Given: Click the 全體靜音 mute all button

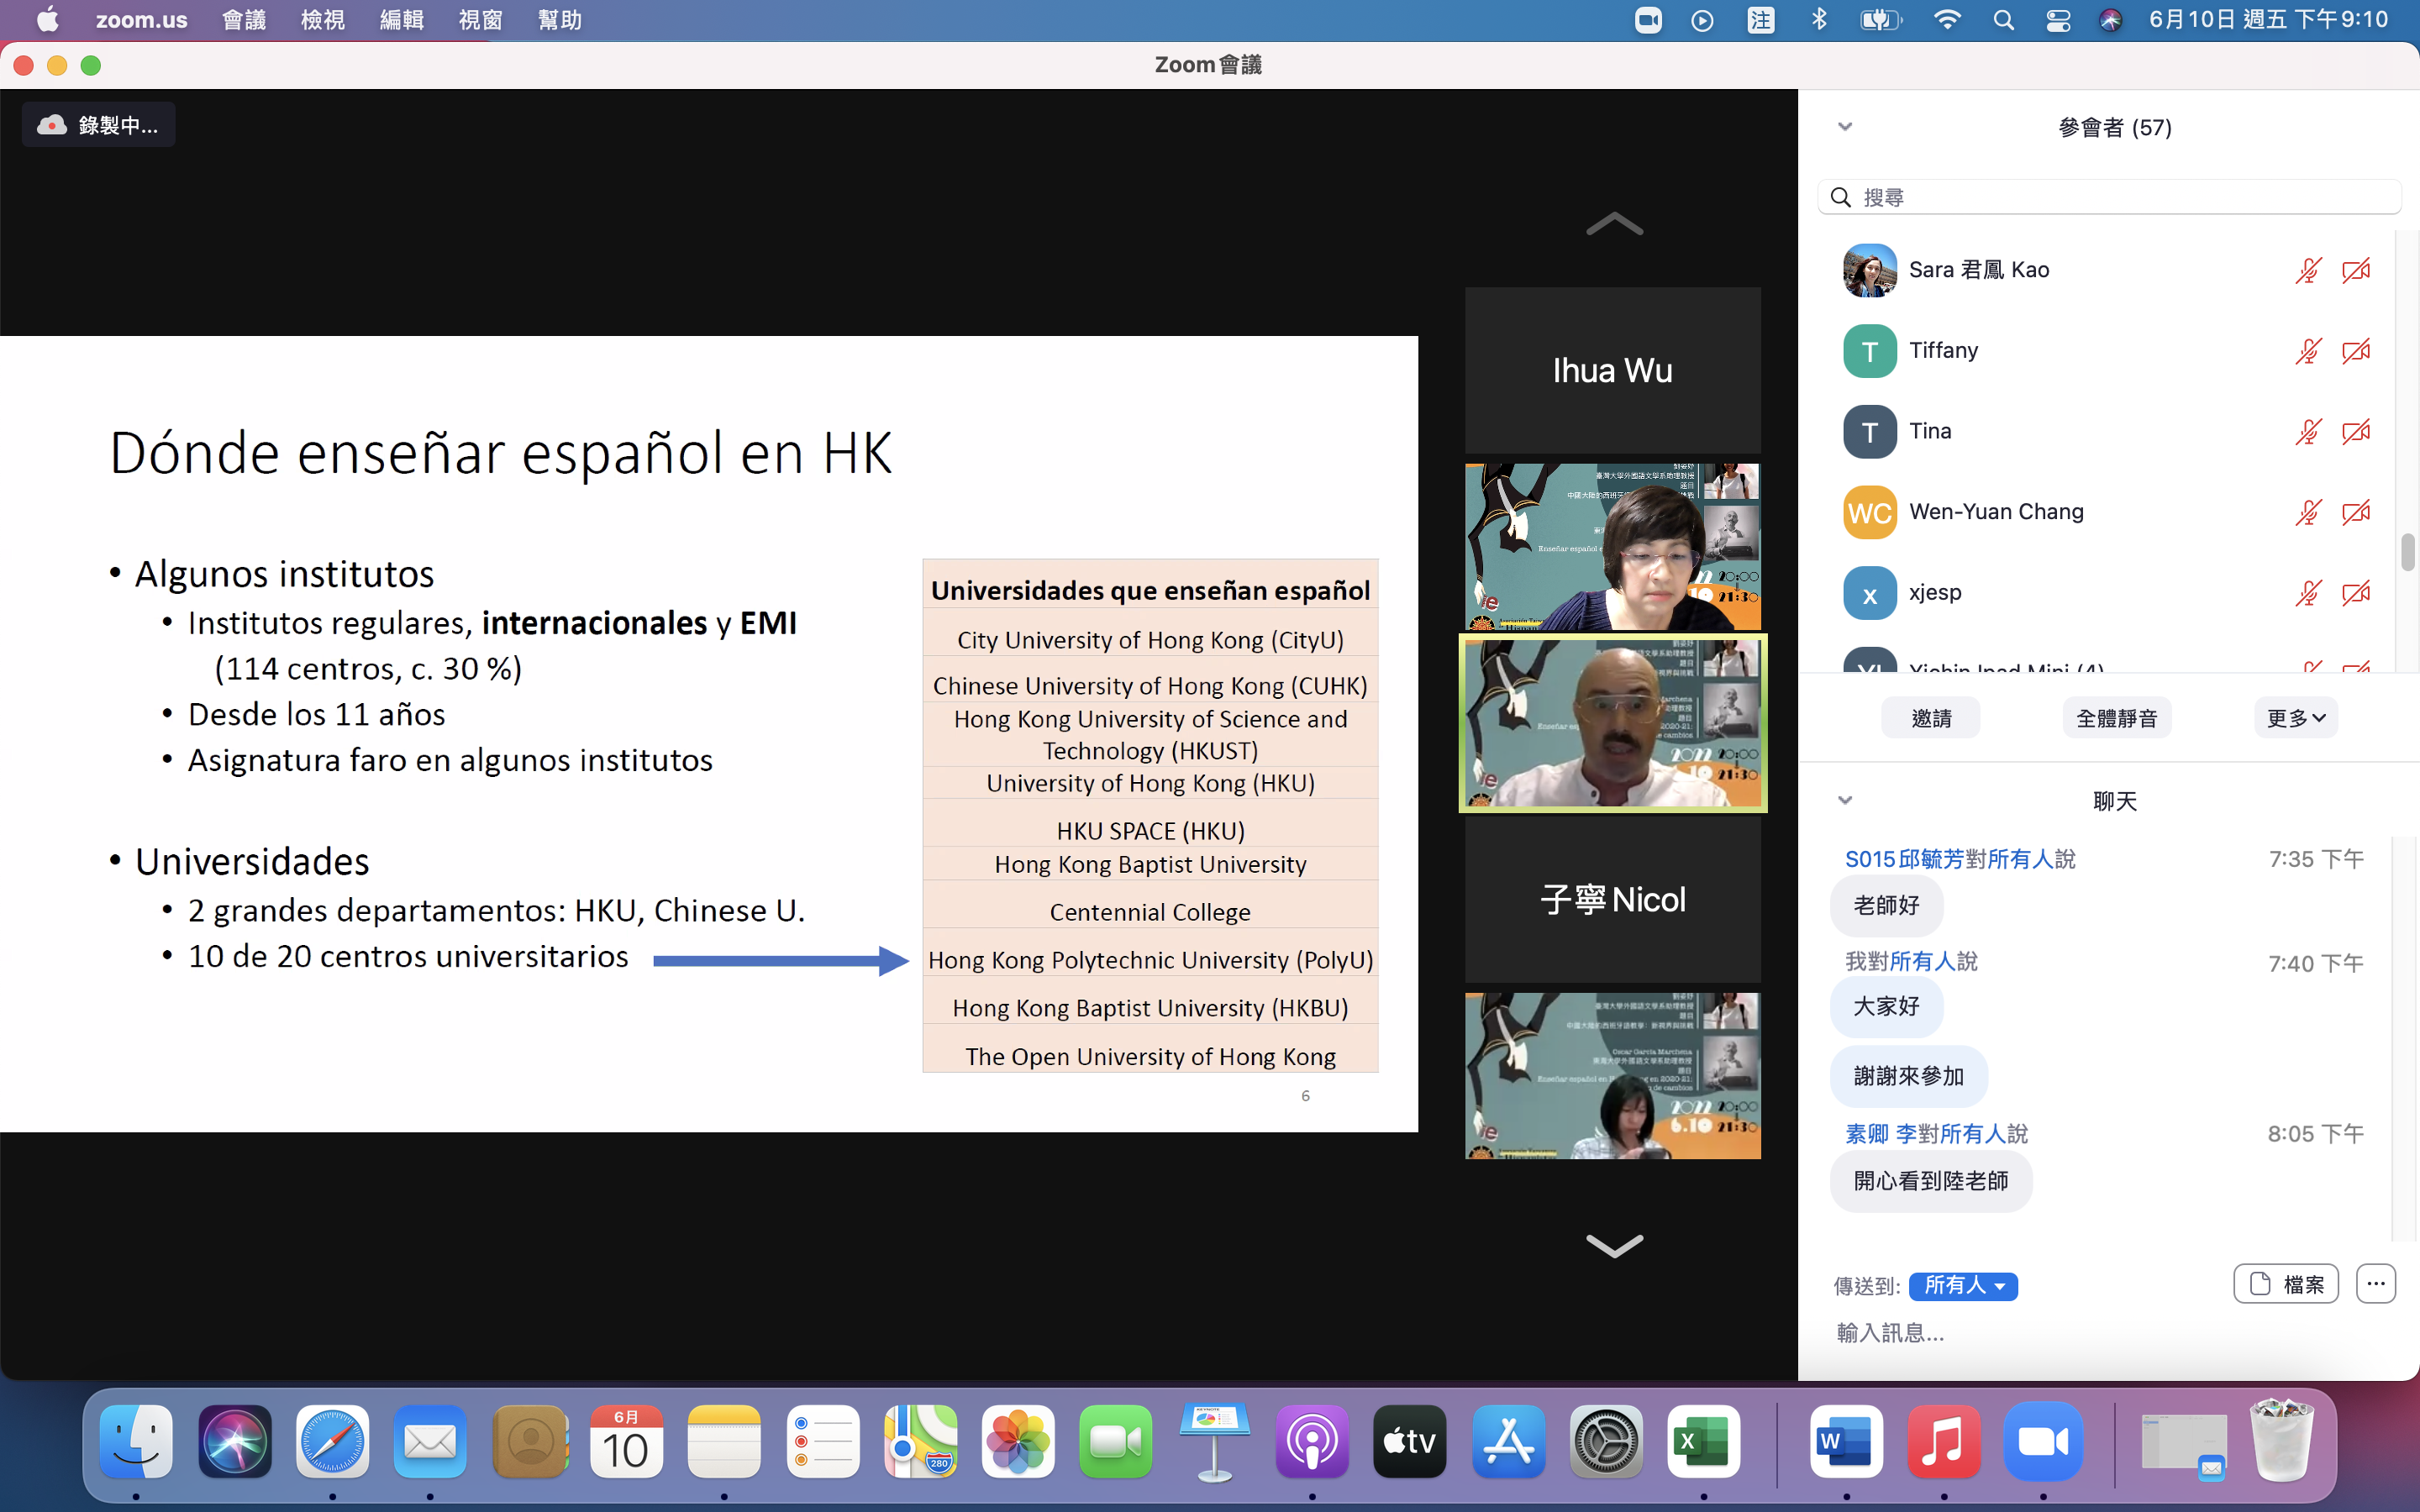Looking at the screenshot, I should click(2116, 718).
